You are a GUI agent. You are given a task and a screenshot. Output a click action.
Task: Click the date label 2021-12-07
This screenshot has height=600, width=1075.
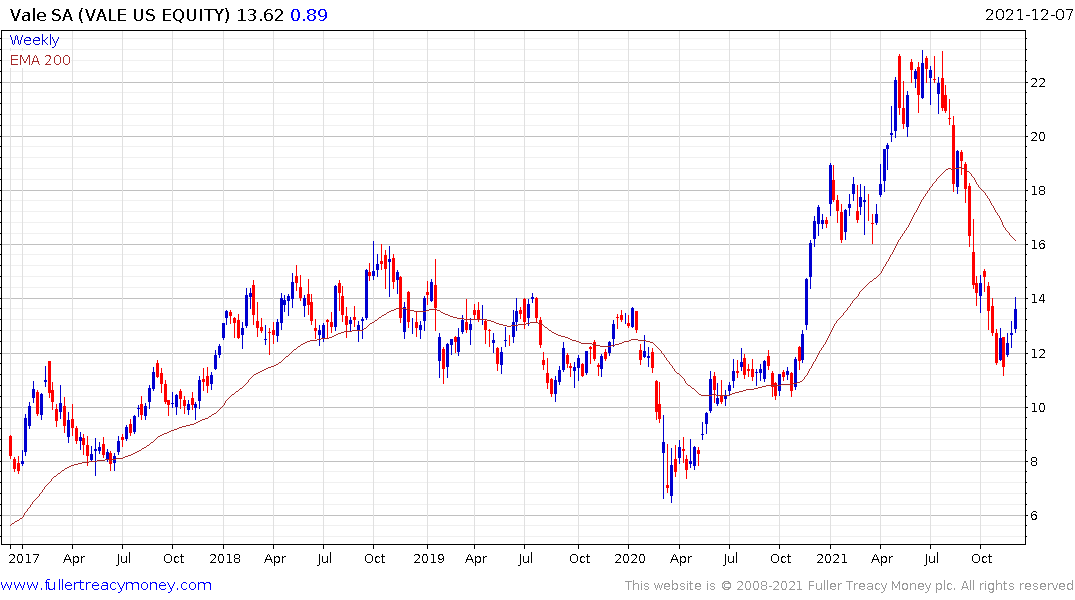click(1029, 15)
